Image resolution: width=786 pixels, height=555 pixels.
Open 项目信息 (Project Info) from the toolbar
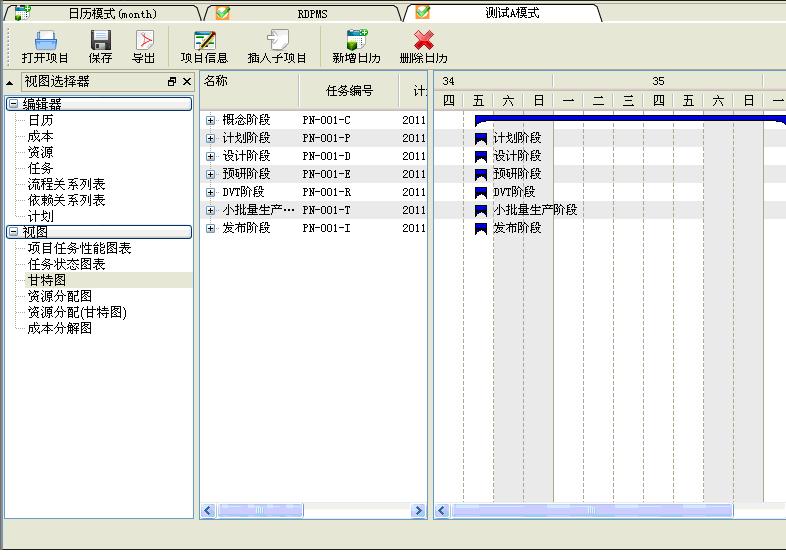pos(204,40)
